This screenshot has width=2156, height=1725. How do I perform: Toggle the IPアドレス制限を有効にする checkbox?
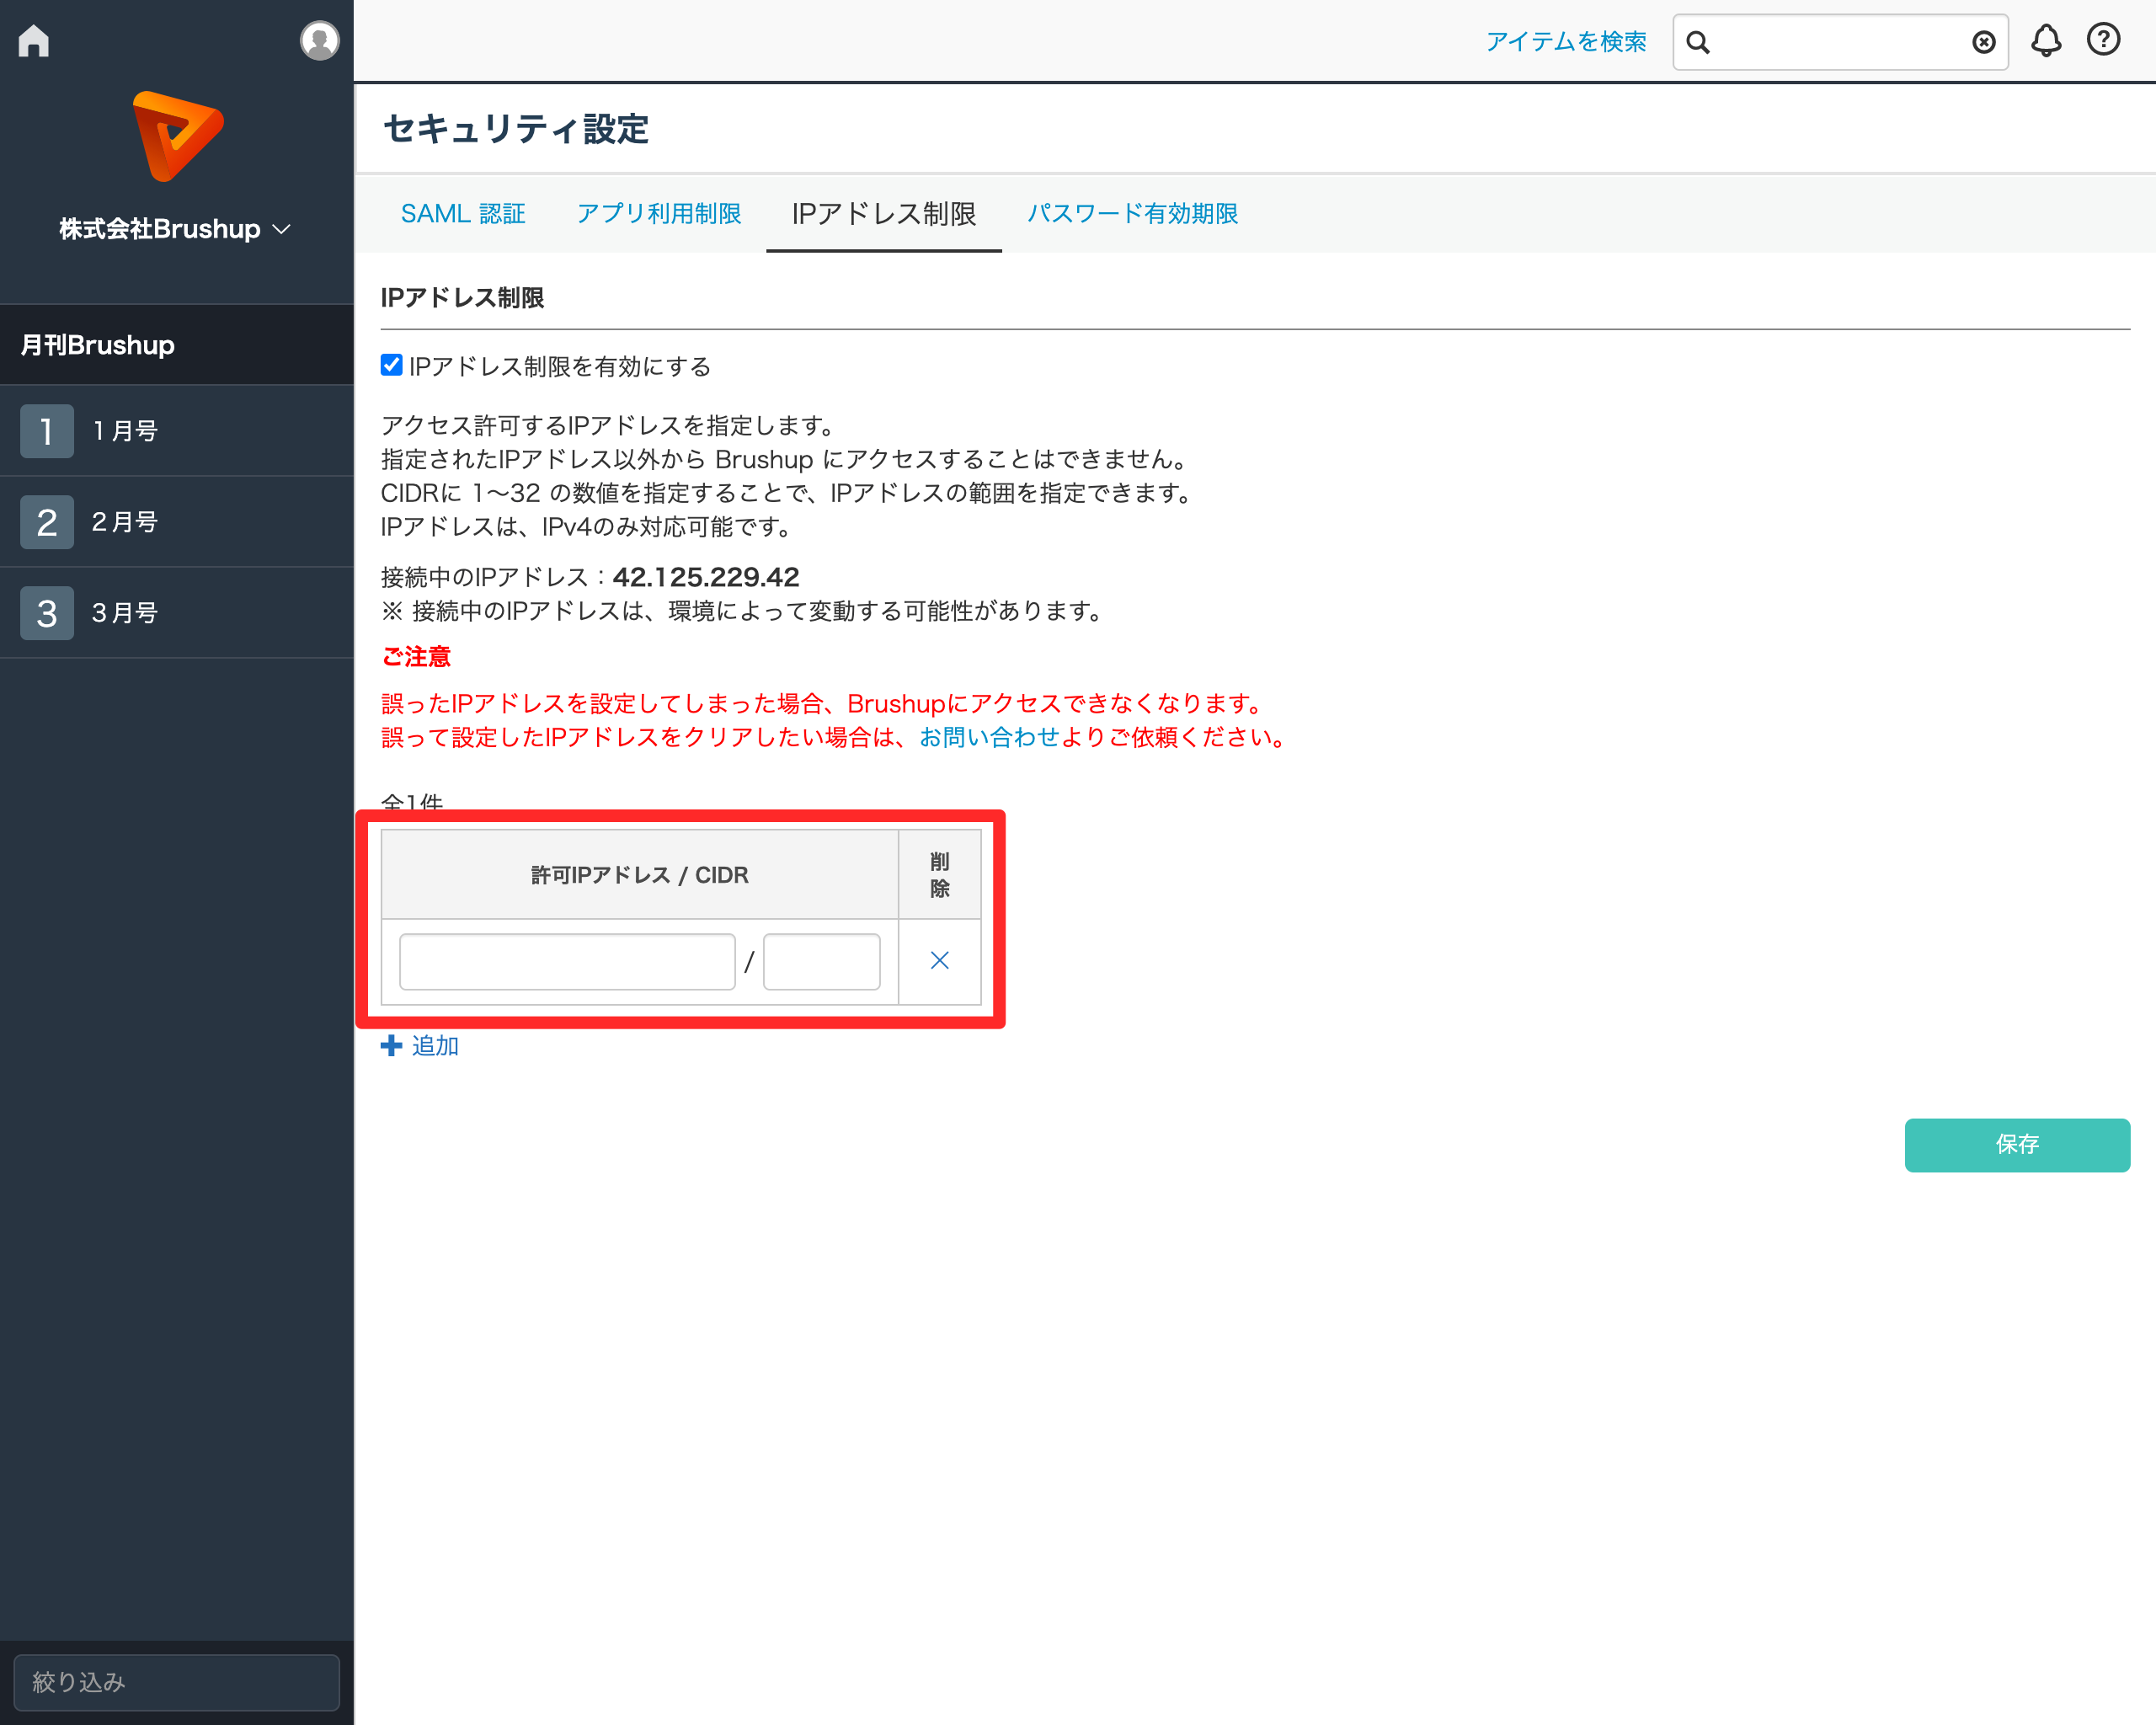click(392, 365)
